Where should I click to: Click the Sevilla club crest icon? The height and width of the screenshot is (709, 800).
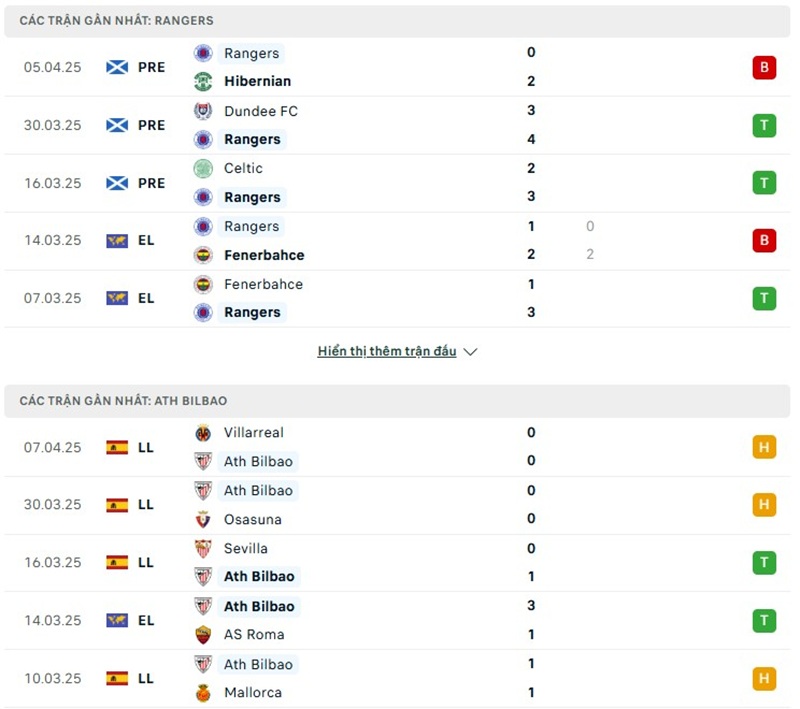203,549
